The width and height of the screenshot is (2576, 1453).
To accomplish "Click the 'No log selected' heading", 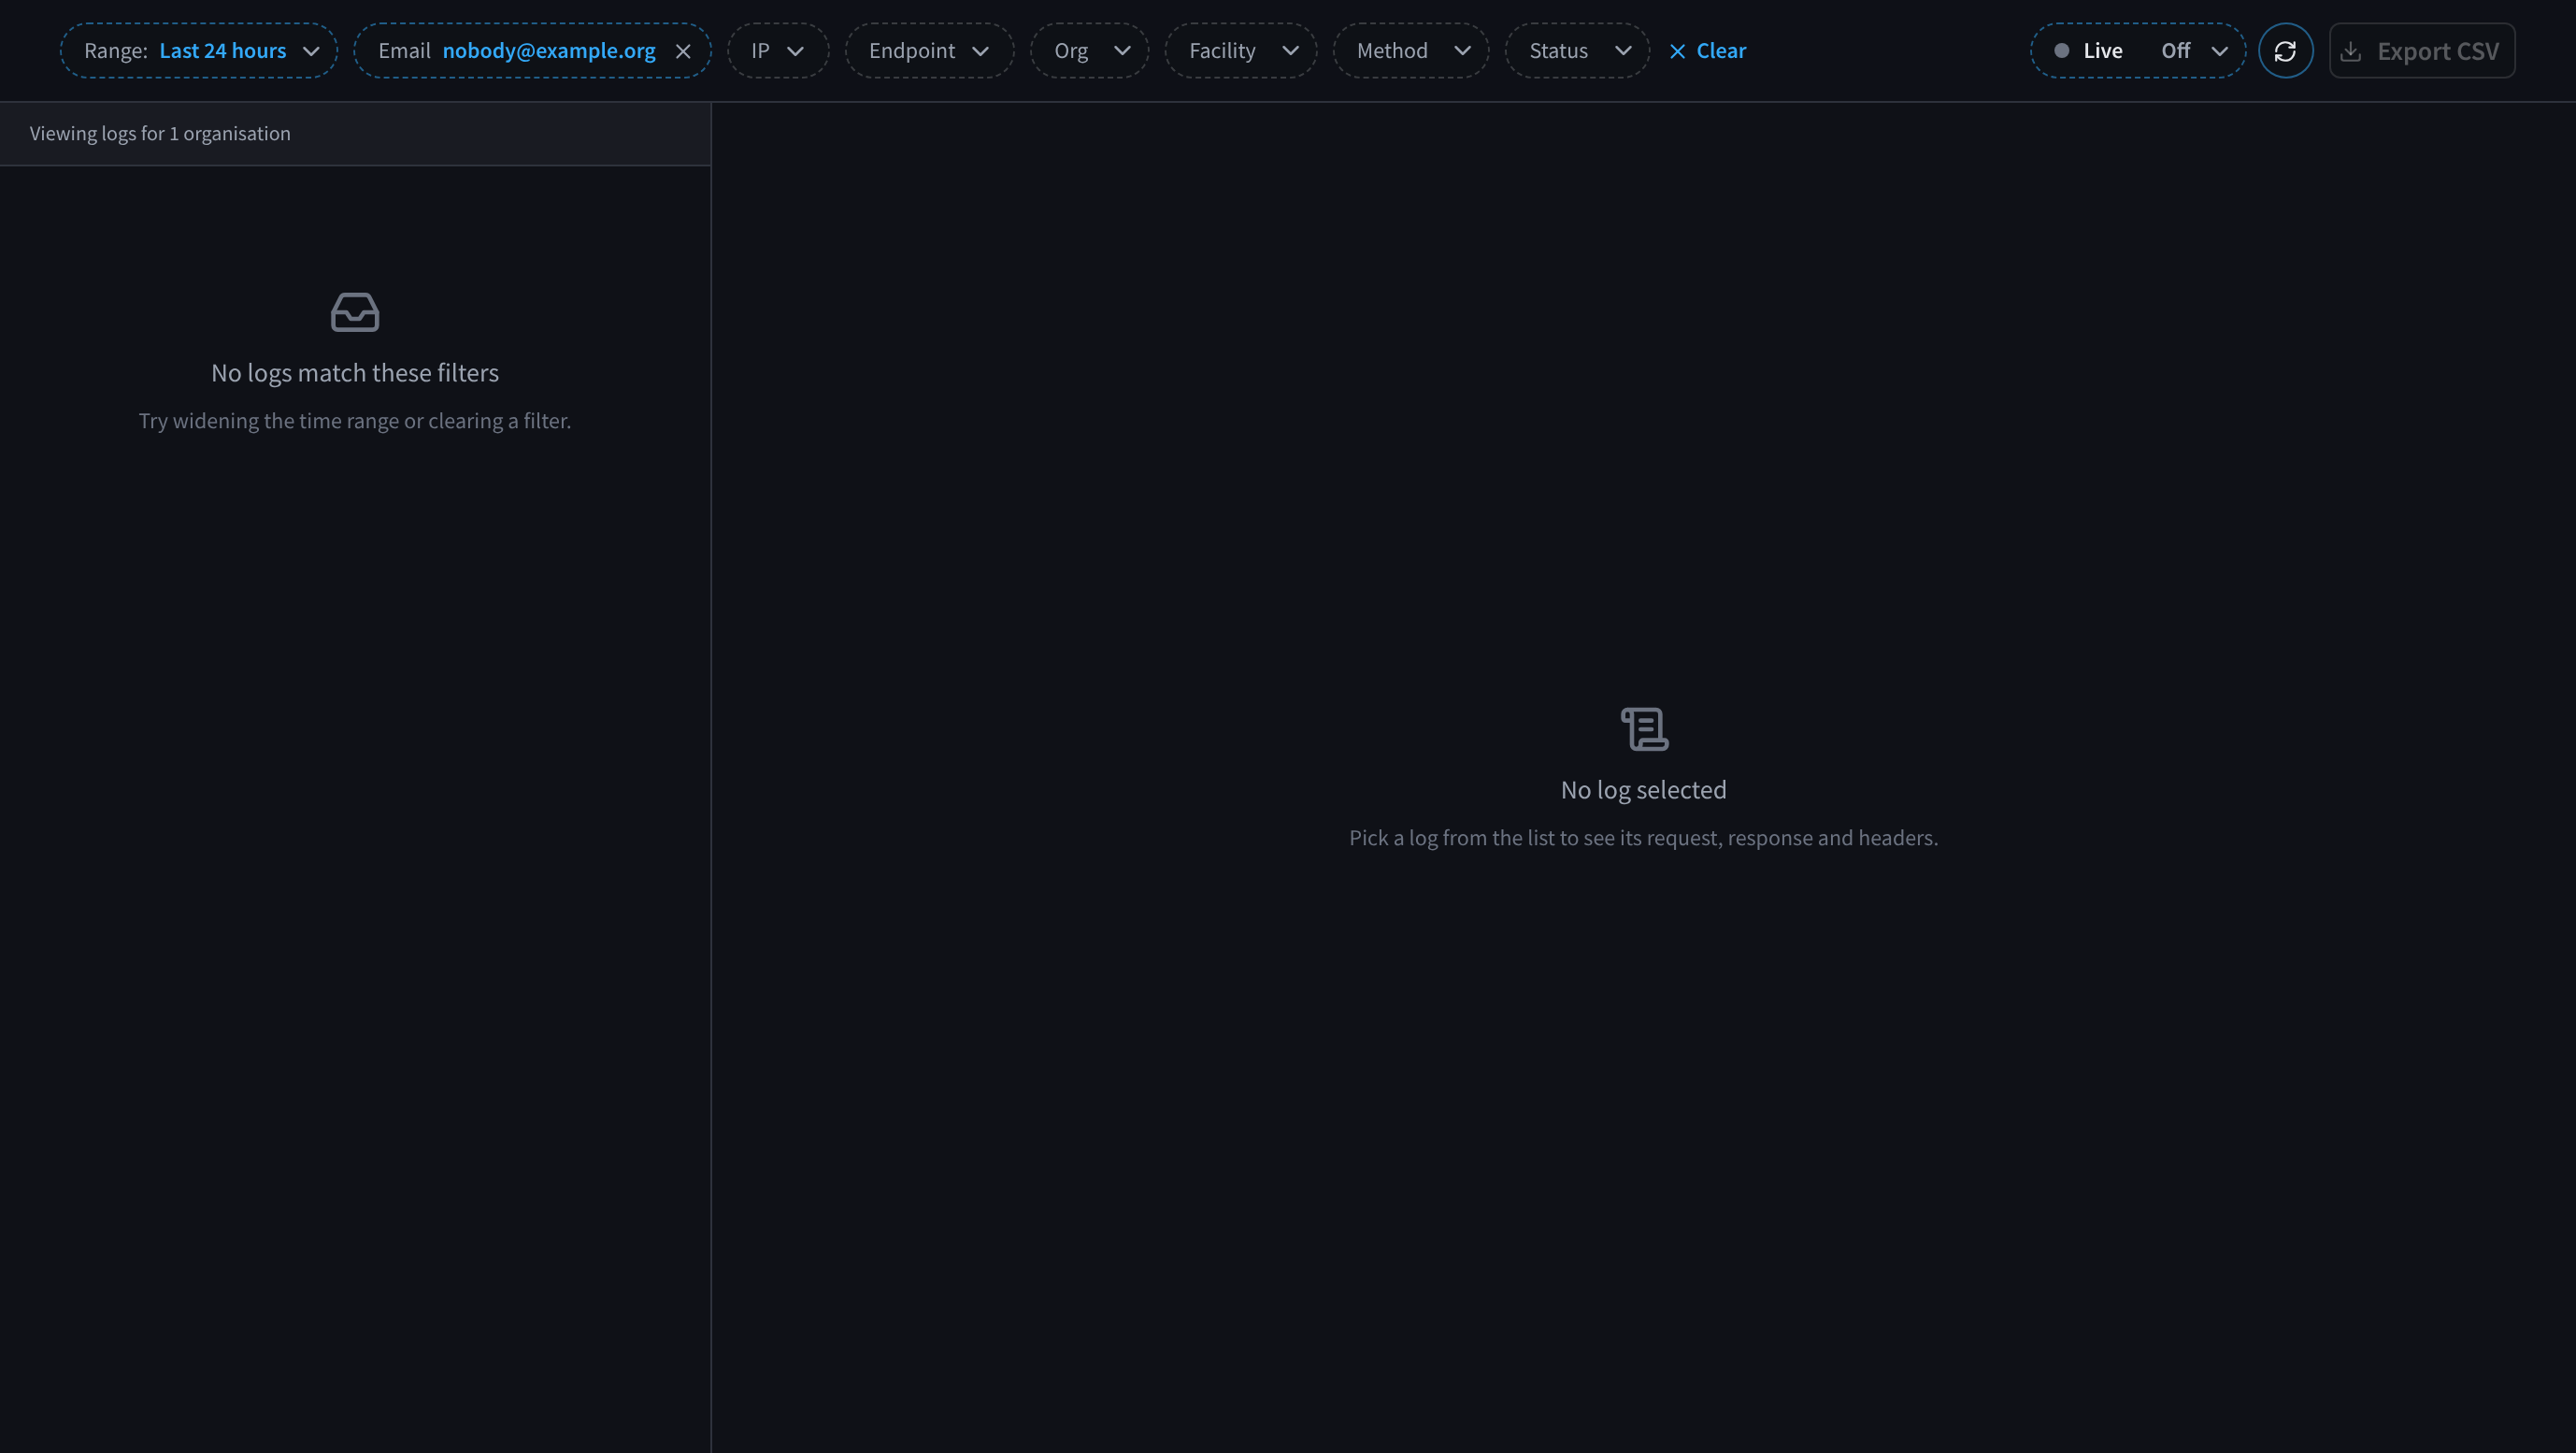I will [1644, 790].
